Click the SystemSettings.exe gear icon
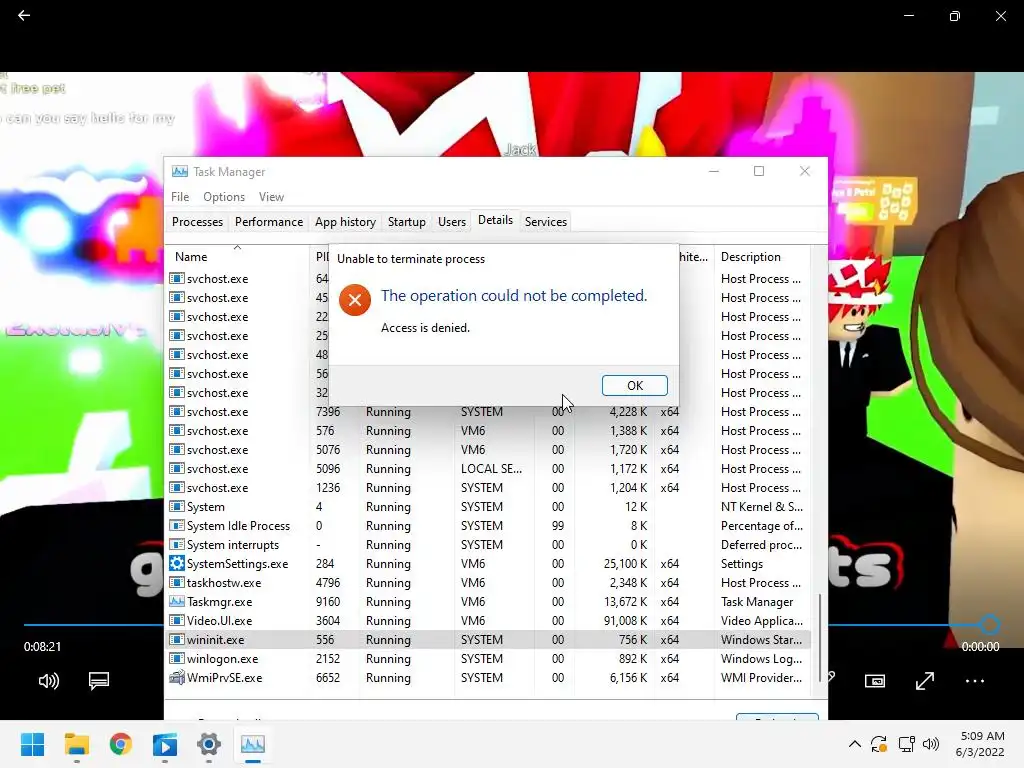The image size is (1024, 768). click(176, 563)
